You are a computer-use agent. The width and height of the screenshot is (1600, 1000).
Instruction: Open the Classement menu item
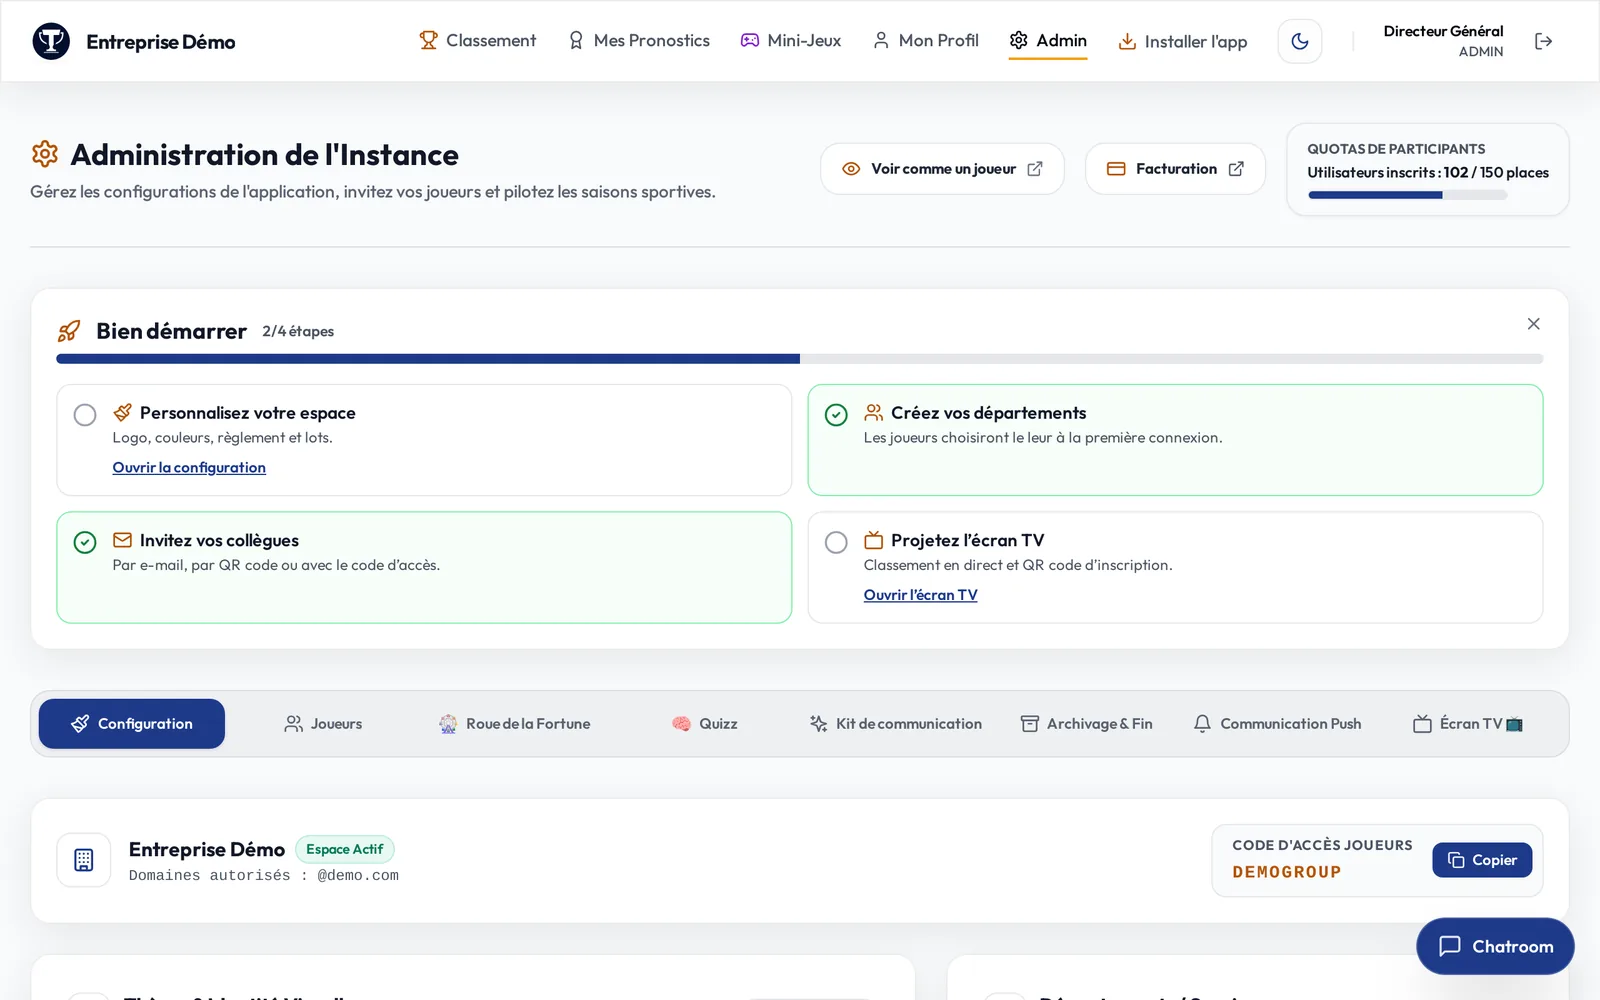(478, 40)
